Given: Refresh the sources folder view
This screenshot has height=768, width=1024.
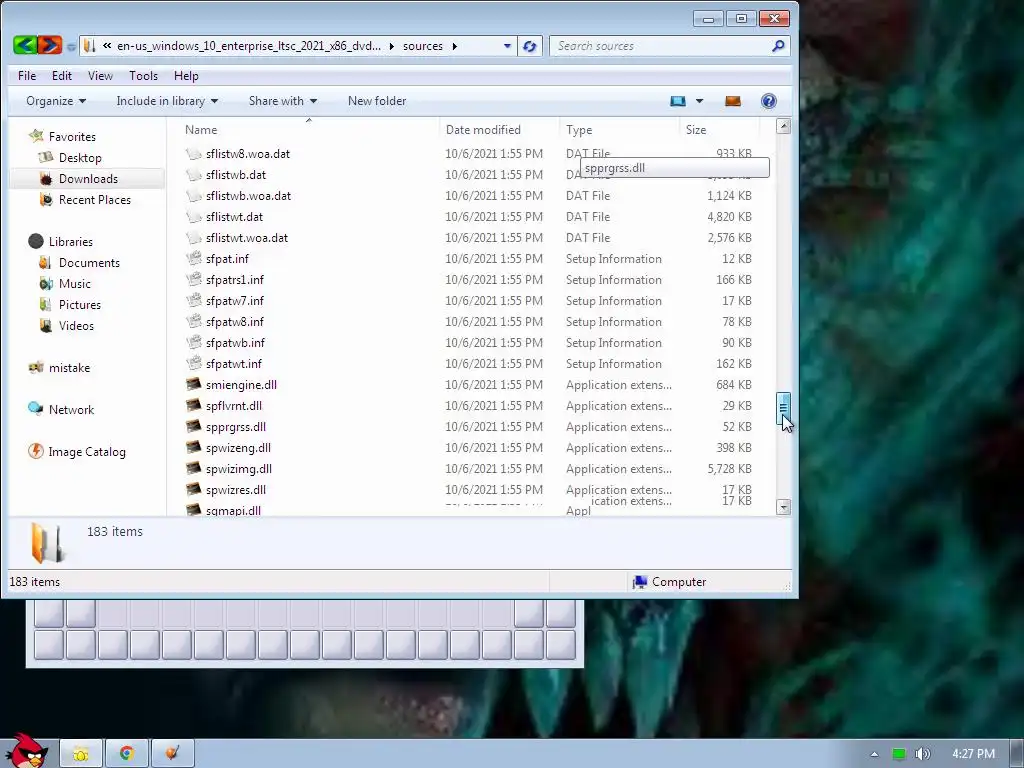Looking at the screenshot, I should click(x=530, y=46).
